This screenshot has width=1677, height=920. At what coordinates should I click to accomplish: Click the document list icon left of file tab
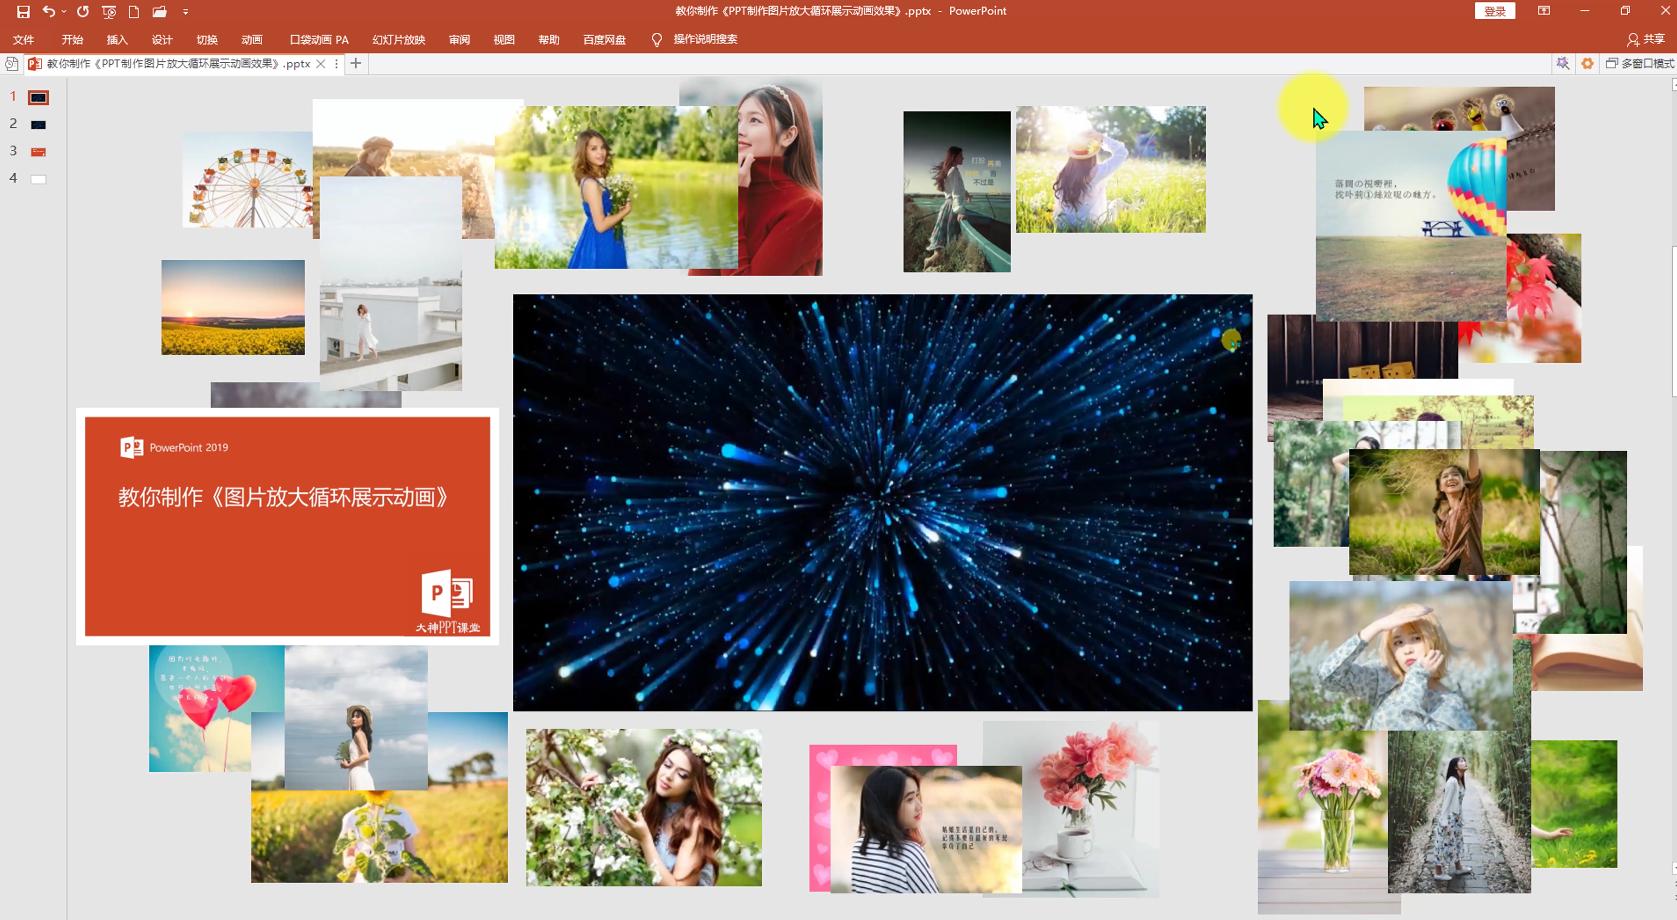tap(11, 64)
